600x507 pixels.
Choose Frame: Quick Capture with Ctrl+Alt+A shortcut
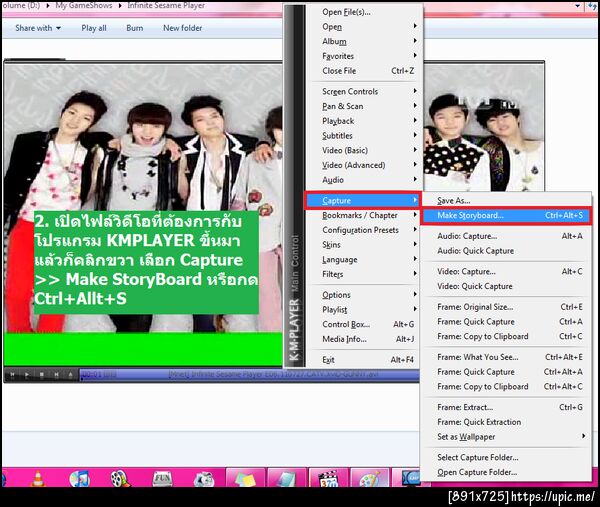506,372
